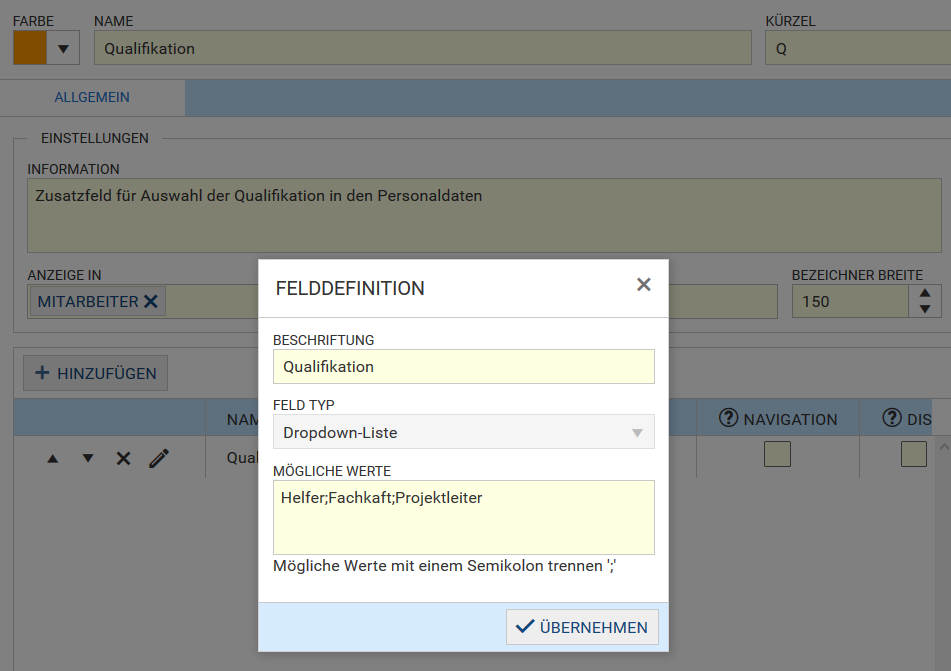Decrease the Bezeichner Breite value
Image resolution: width=951 pixels, height=671 pixels.
click(925, 309)
